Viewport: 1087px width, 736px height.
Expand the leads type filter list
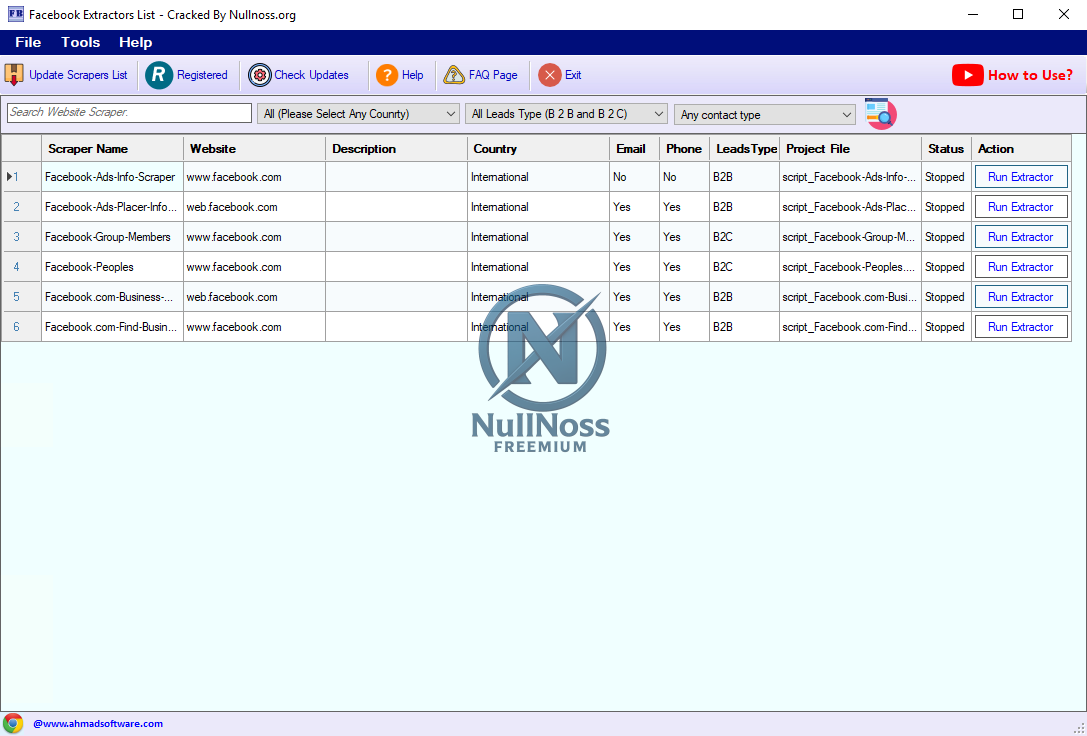[x=658, y=113]
